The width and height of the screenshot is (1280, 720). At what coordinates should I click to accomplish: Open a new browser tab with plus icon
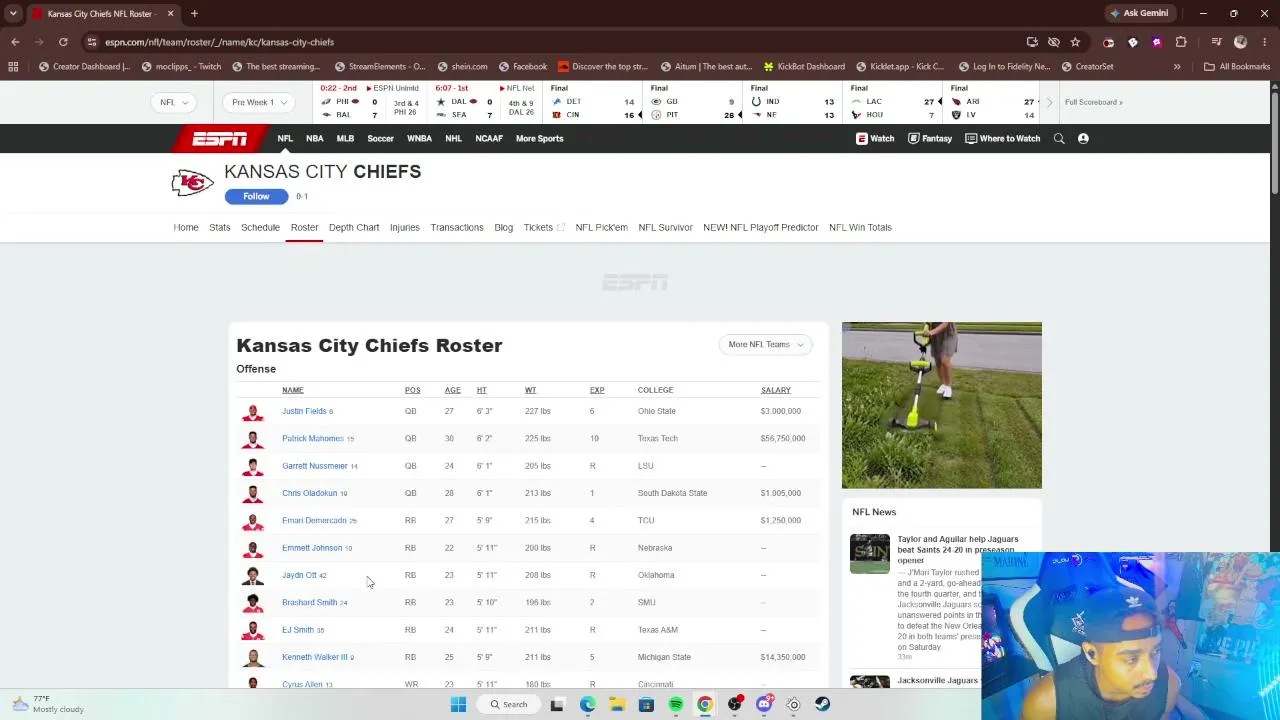(x=194, y=14)
